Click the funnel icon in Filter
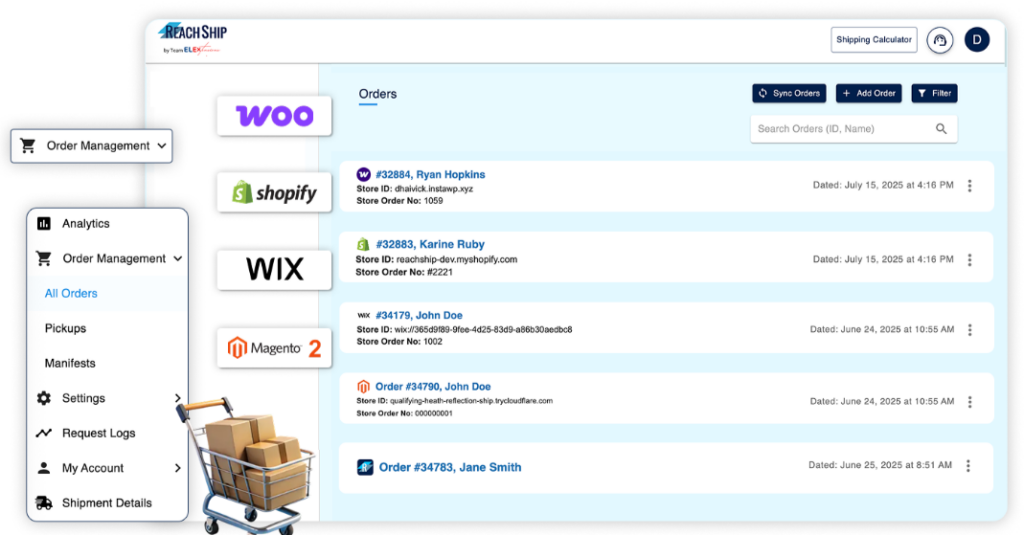Image resolution: width=1024 pixels, height=535 pixels. [x=921, y=93]
